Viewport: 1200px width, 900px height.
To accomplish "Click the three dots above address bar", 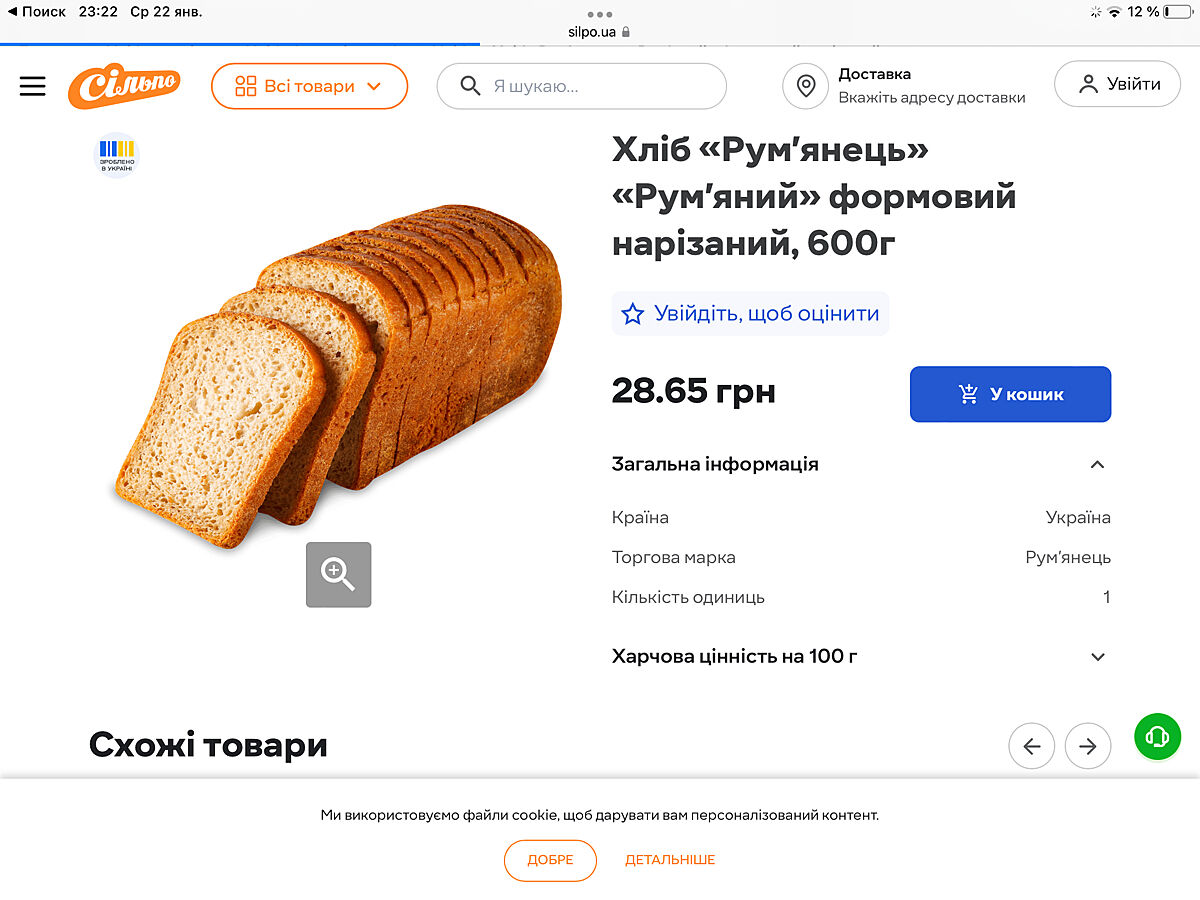I will tap(600, 14).
